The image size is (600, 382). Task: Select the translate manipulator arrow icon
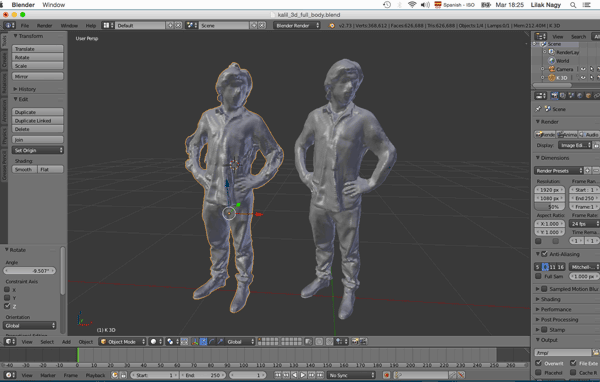click(x=203, y=341)
